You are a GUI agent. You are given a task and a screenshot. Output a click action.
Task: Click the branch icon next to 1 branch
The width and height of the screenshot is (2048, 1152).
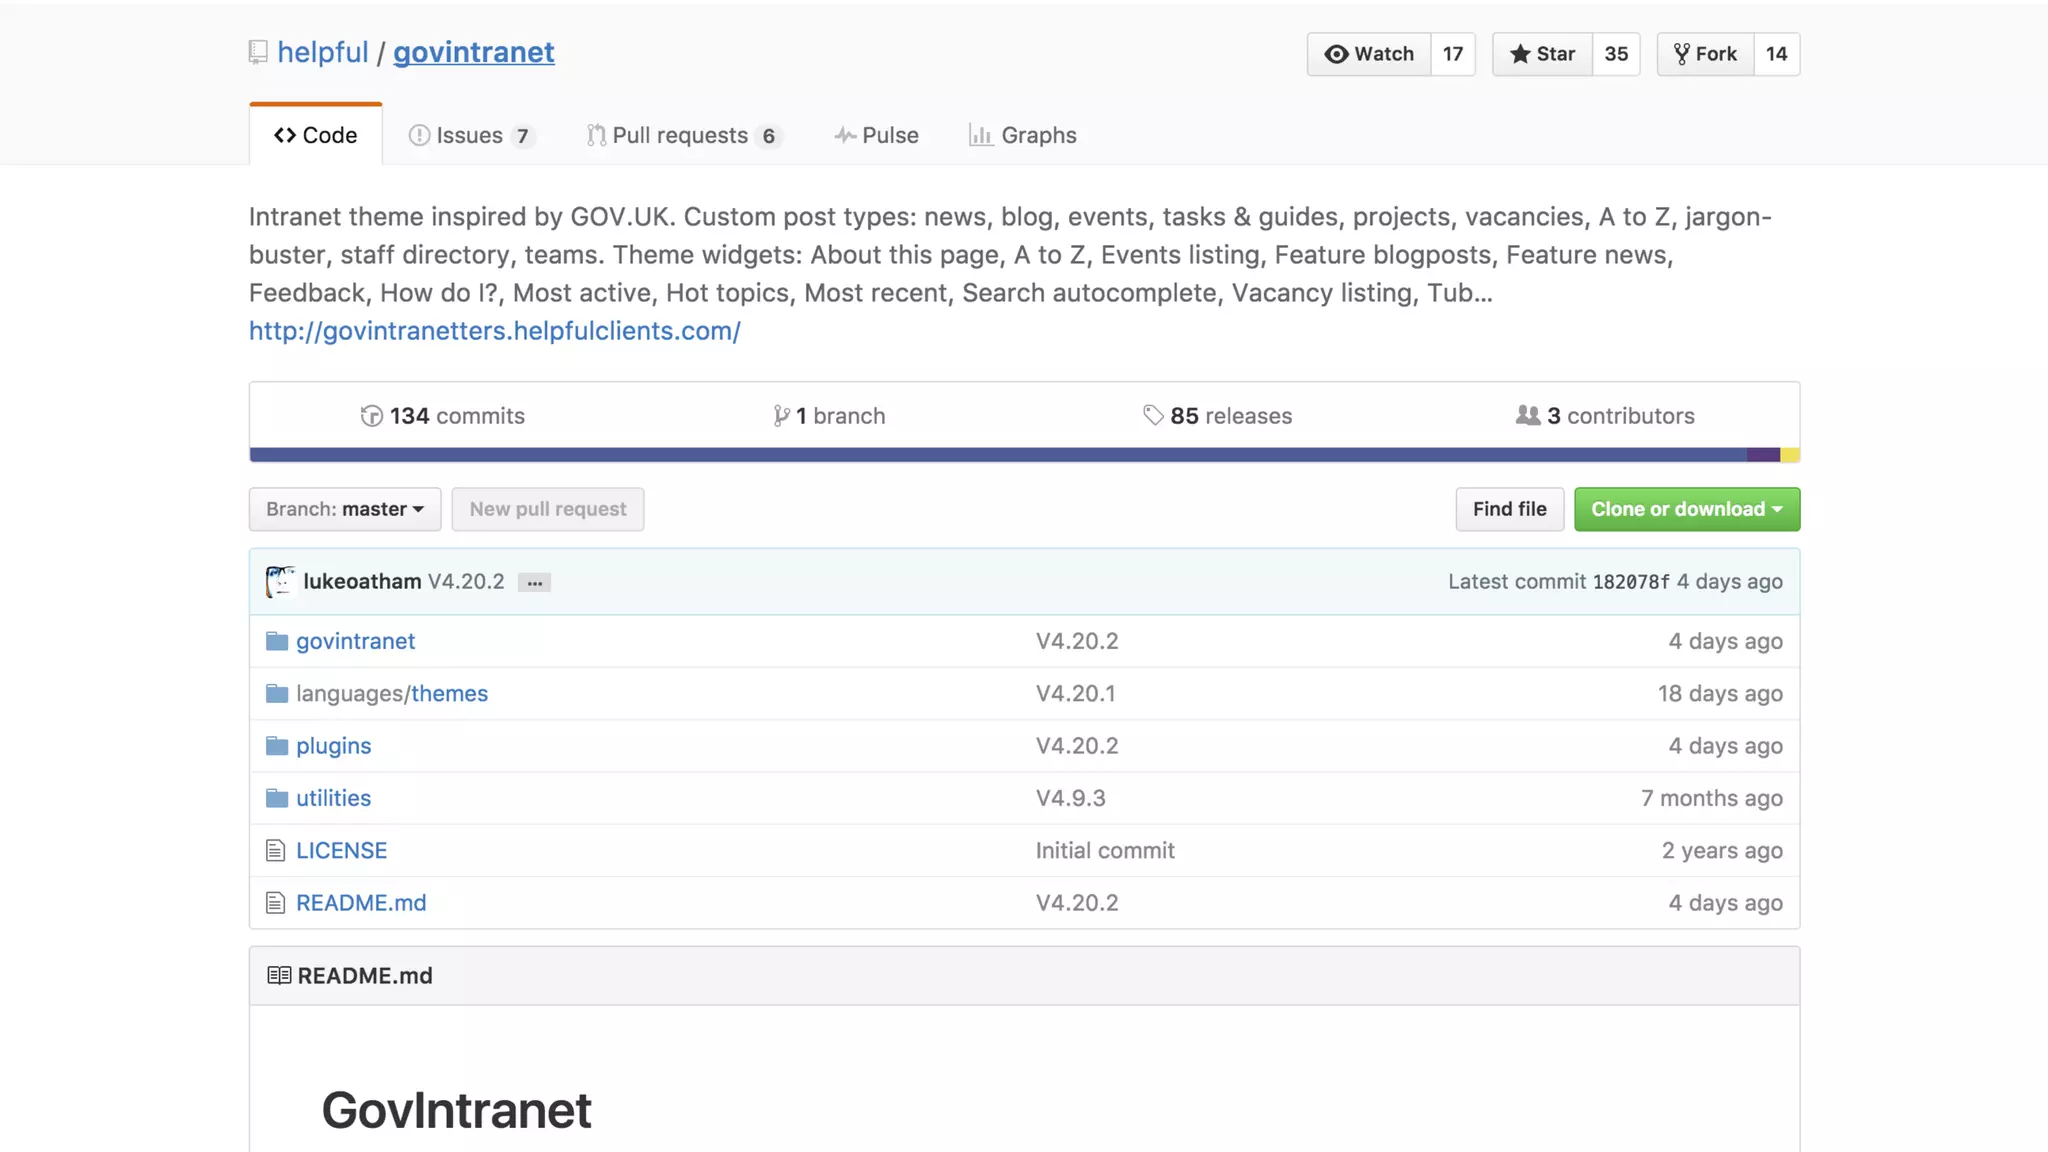coord(781,416)
